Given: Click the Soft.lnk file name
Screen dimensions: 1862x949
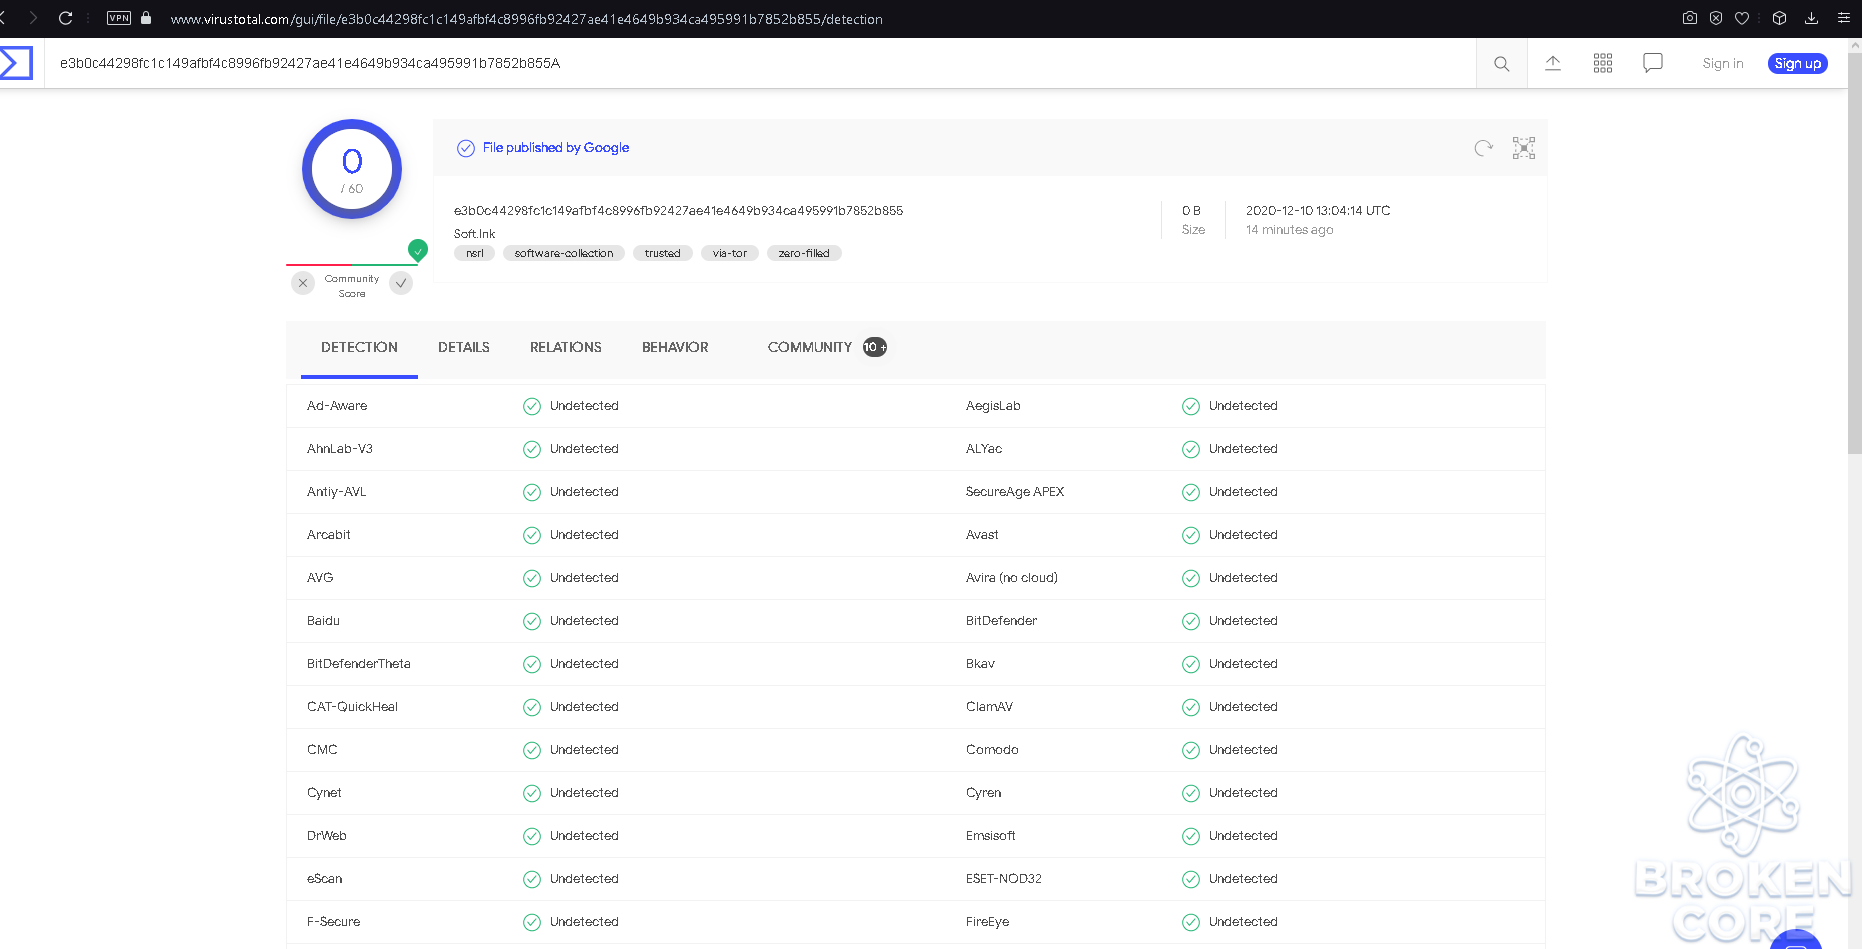Looking at the screenshot, I should 474,233.
